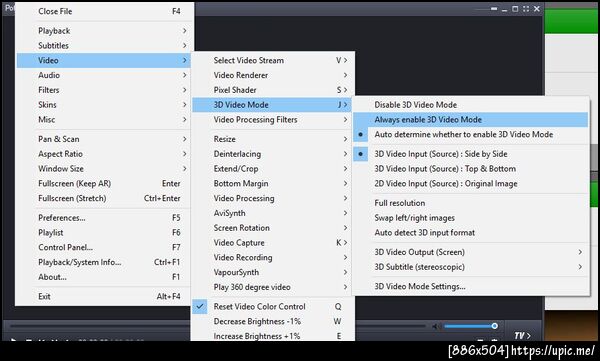Expand 3D Subtitle (stereoscopic) submenu

point(471,267)
